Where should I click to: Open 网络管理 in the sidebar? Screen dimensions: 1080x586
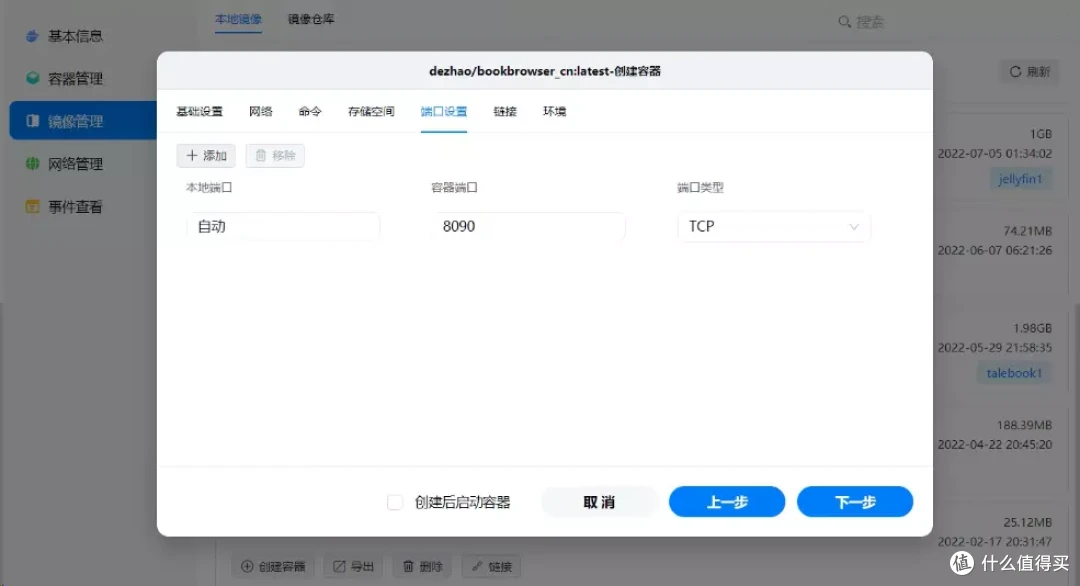[x=76, y=164]
